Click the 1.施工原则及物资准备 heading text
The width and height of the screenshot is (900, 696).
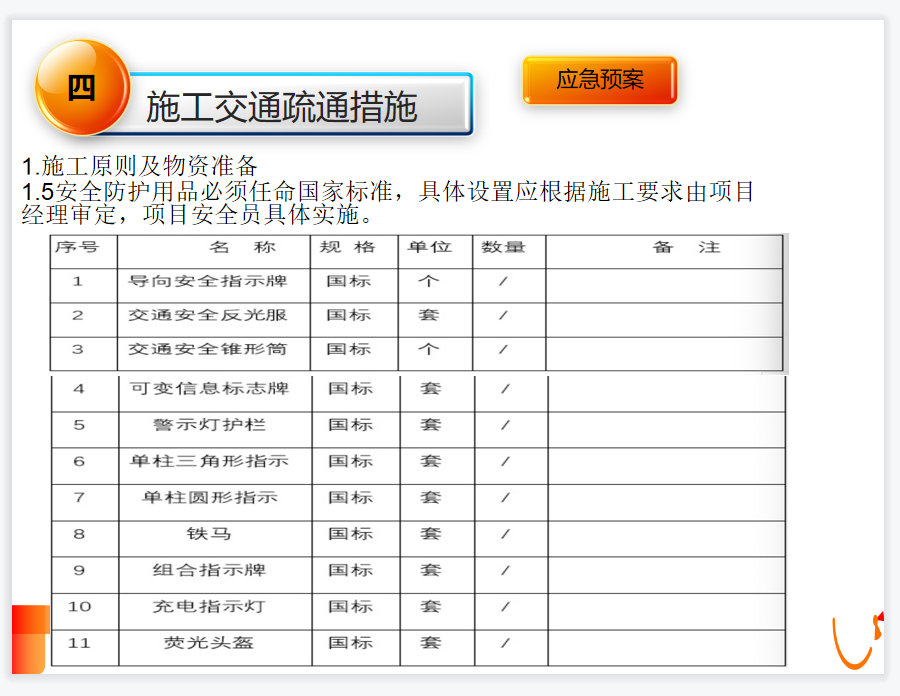coord(140,166)
